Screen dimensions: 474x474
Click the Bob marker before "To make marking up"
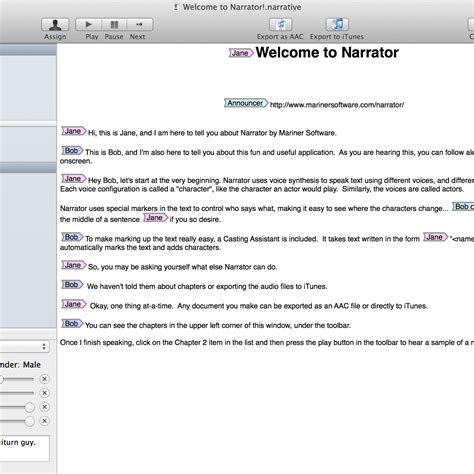(x=72, y=237)
